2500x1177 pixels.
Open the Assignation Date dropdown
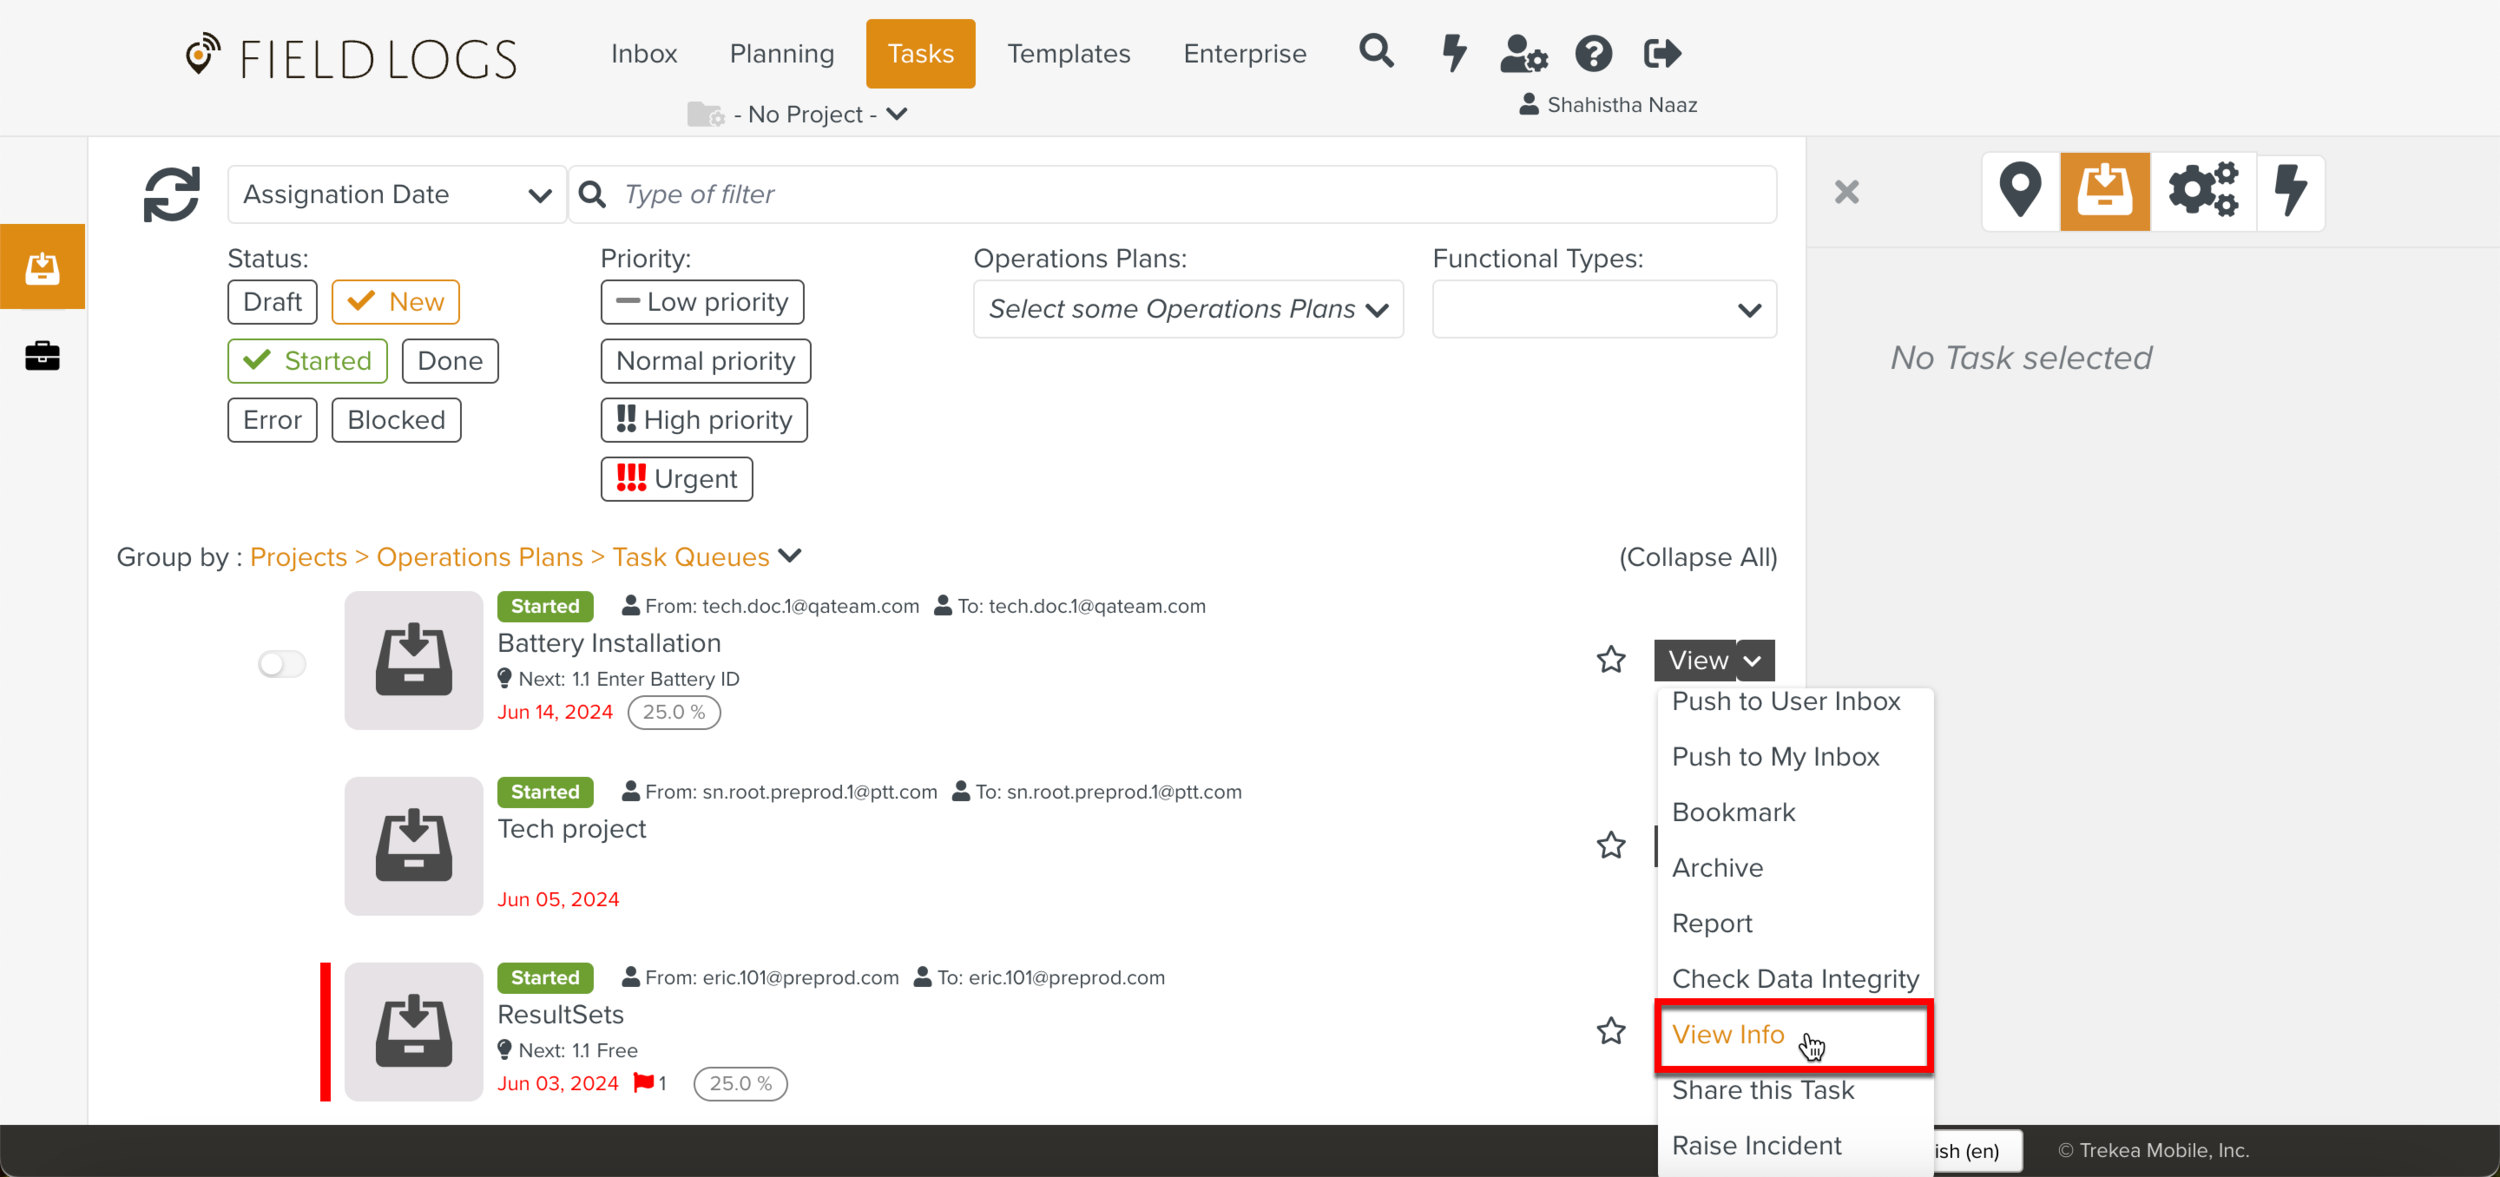[396, 194]
